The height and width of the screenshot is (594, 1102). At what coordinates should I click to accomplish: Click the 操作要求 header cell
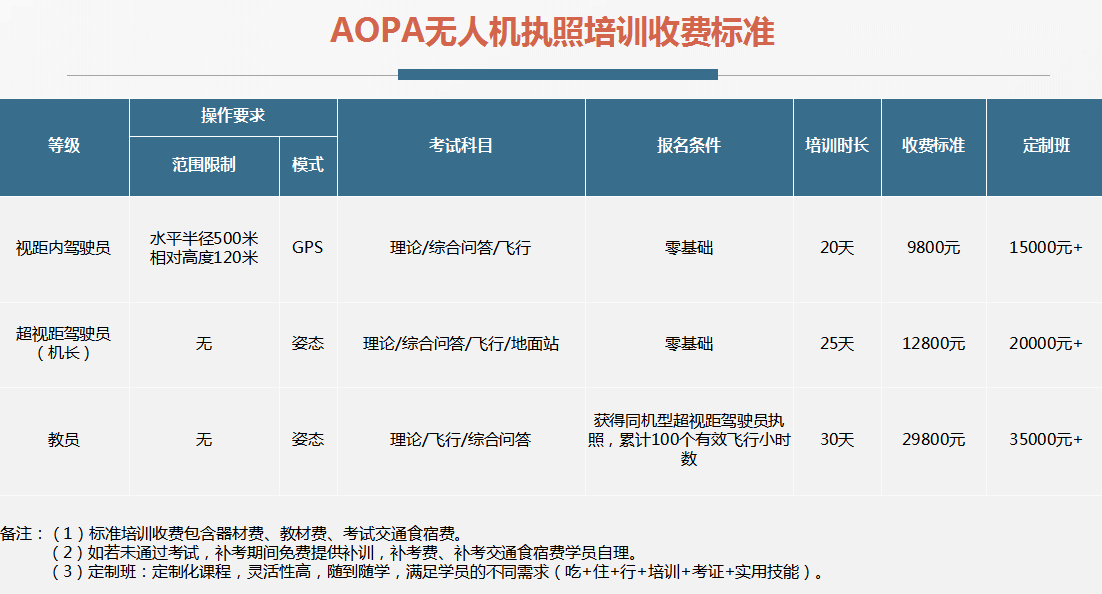(x=233, y=116)
